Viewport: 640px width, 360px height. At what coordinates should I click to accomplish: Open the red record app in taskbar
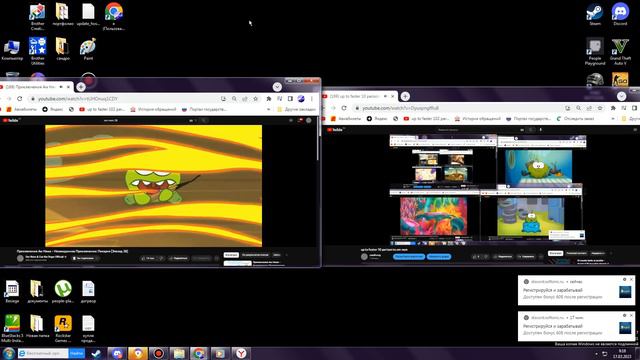pos(158,353)
